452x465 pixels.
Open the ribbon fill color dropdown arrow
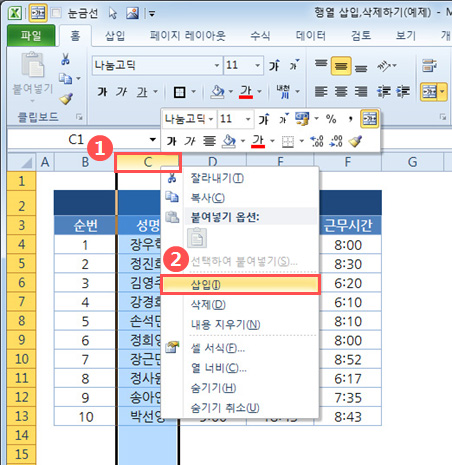coord(230,92)
